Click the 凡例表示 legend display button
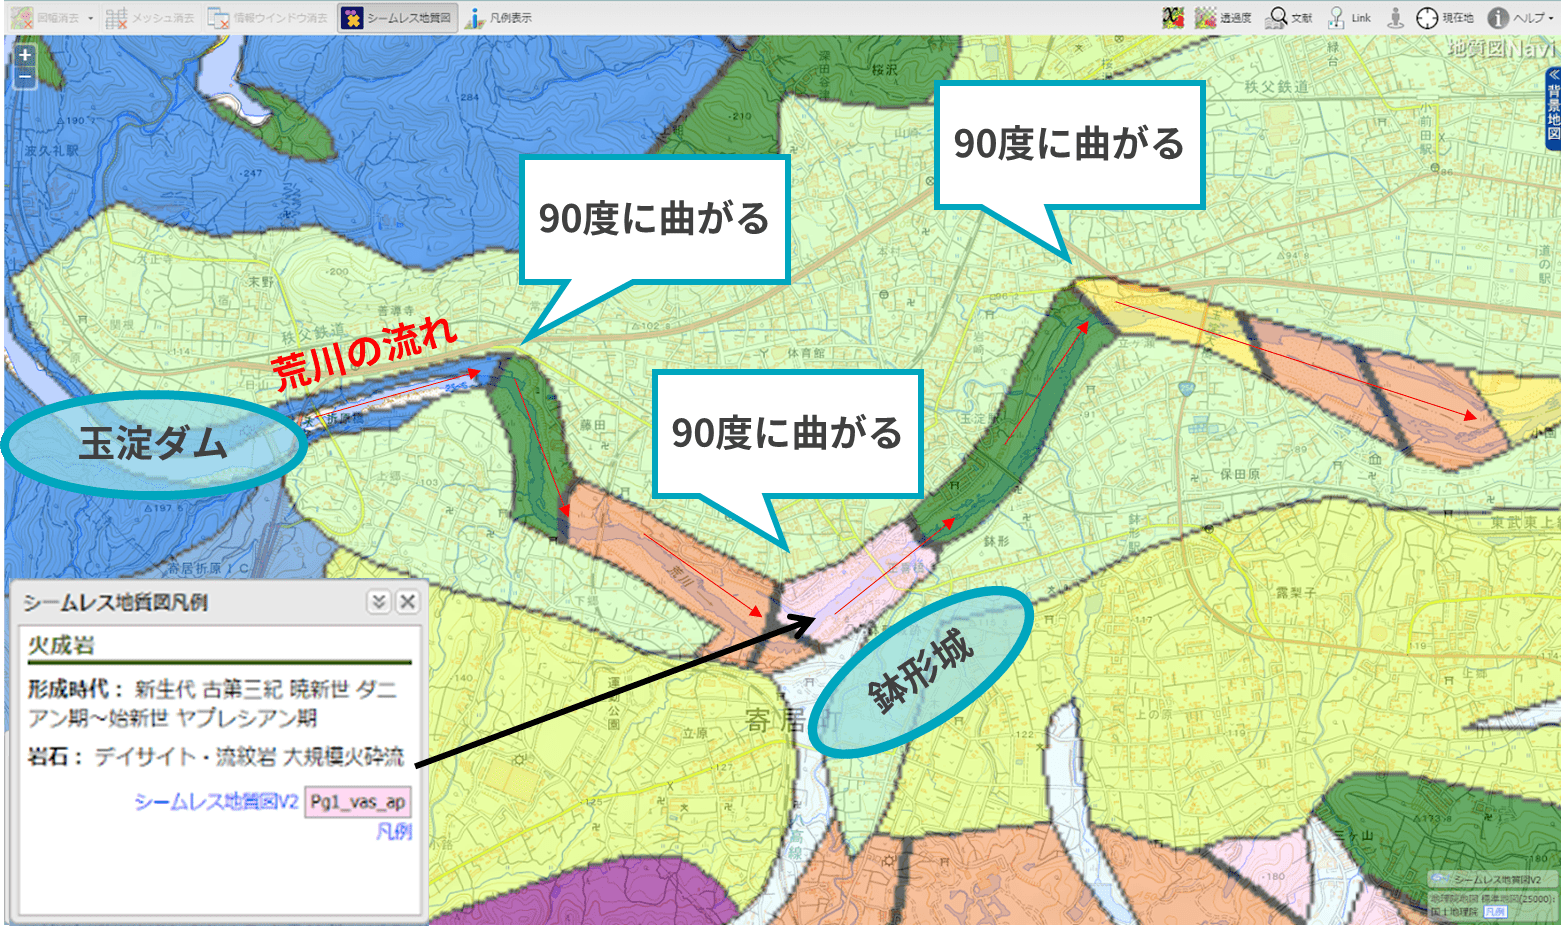1561x926 pixels. coord(499,18)
